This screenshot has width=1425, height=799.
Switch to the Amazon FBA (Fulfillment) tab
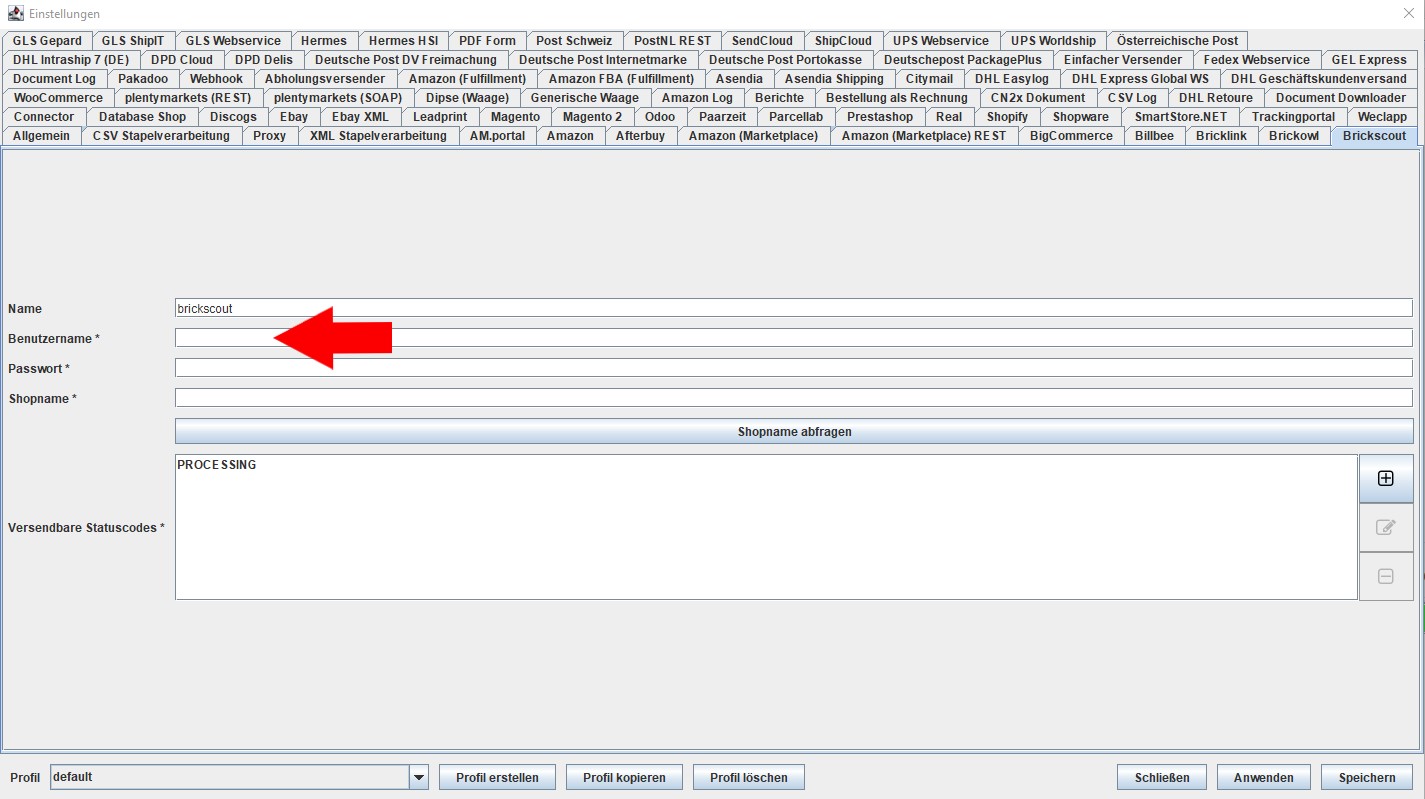click(x=621, y=79)
